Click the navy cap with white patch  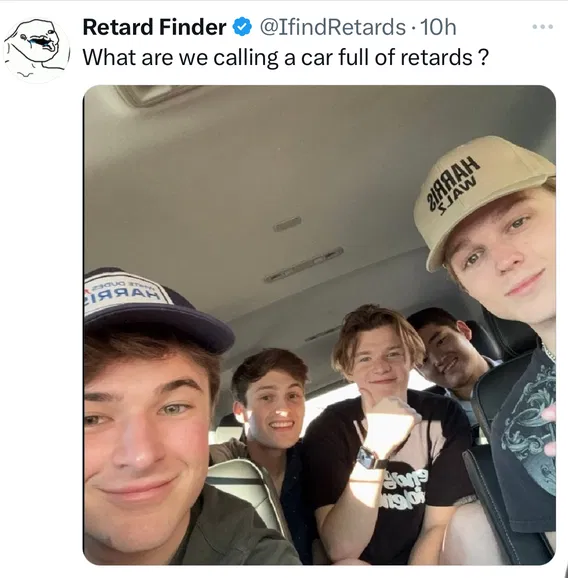click(155, 310)
